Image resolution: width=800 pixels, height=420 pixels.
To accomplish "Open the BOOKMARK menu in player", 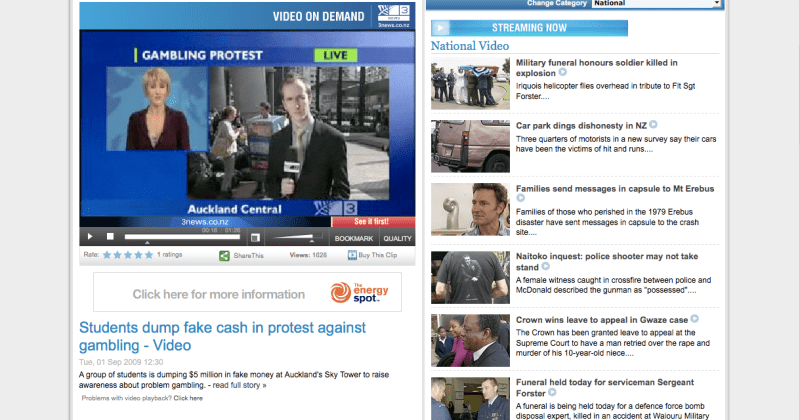I will tap(354, 238).
